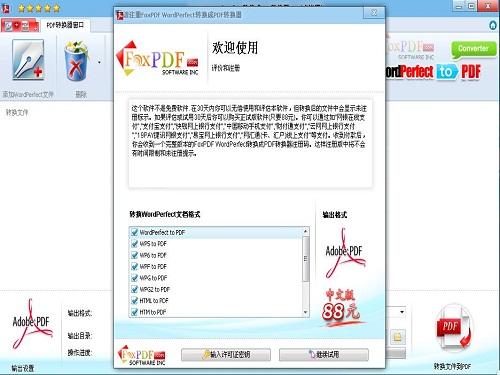Click the FoxPDF logo in dialog header
Image resolution: width=500 pixels, height=375 pixels.
(x=158, y=59)
